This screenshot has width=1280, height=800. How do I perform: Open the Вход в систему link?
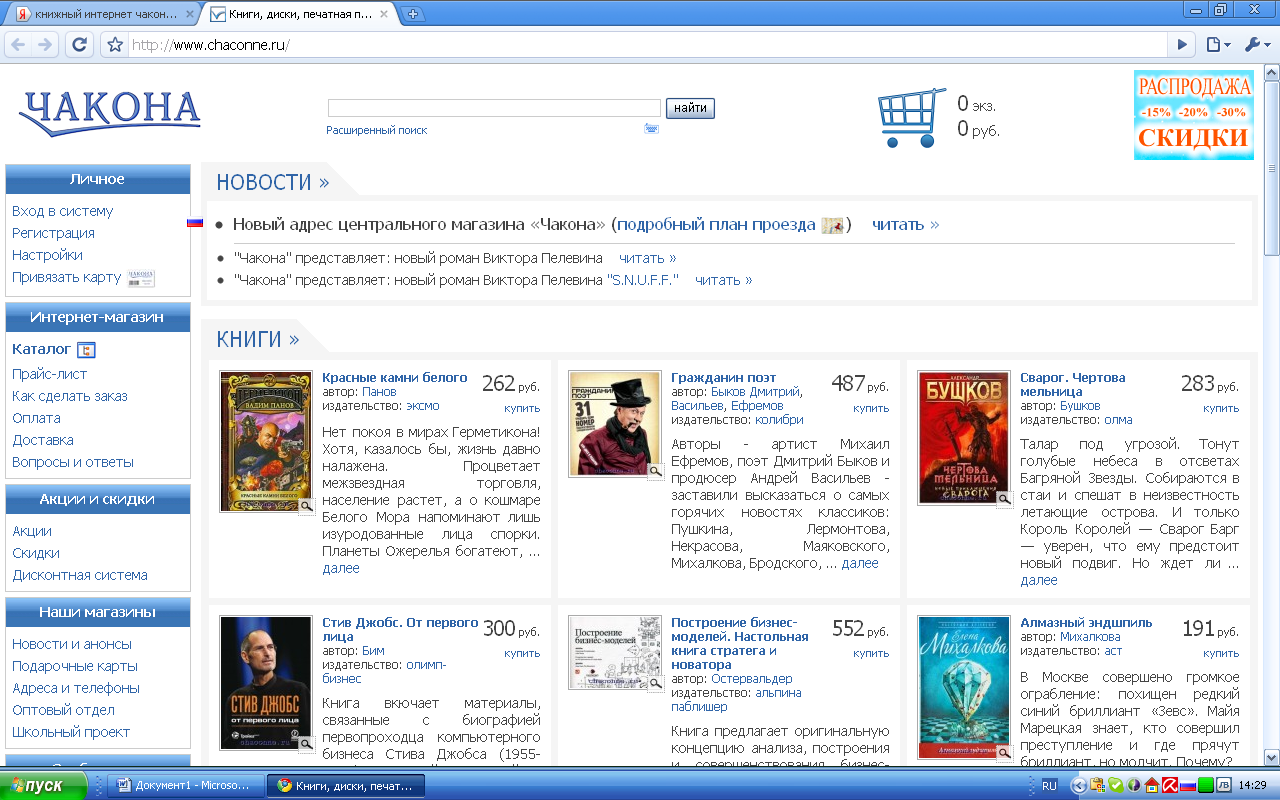[63, 211]
